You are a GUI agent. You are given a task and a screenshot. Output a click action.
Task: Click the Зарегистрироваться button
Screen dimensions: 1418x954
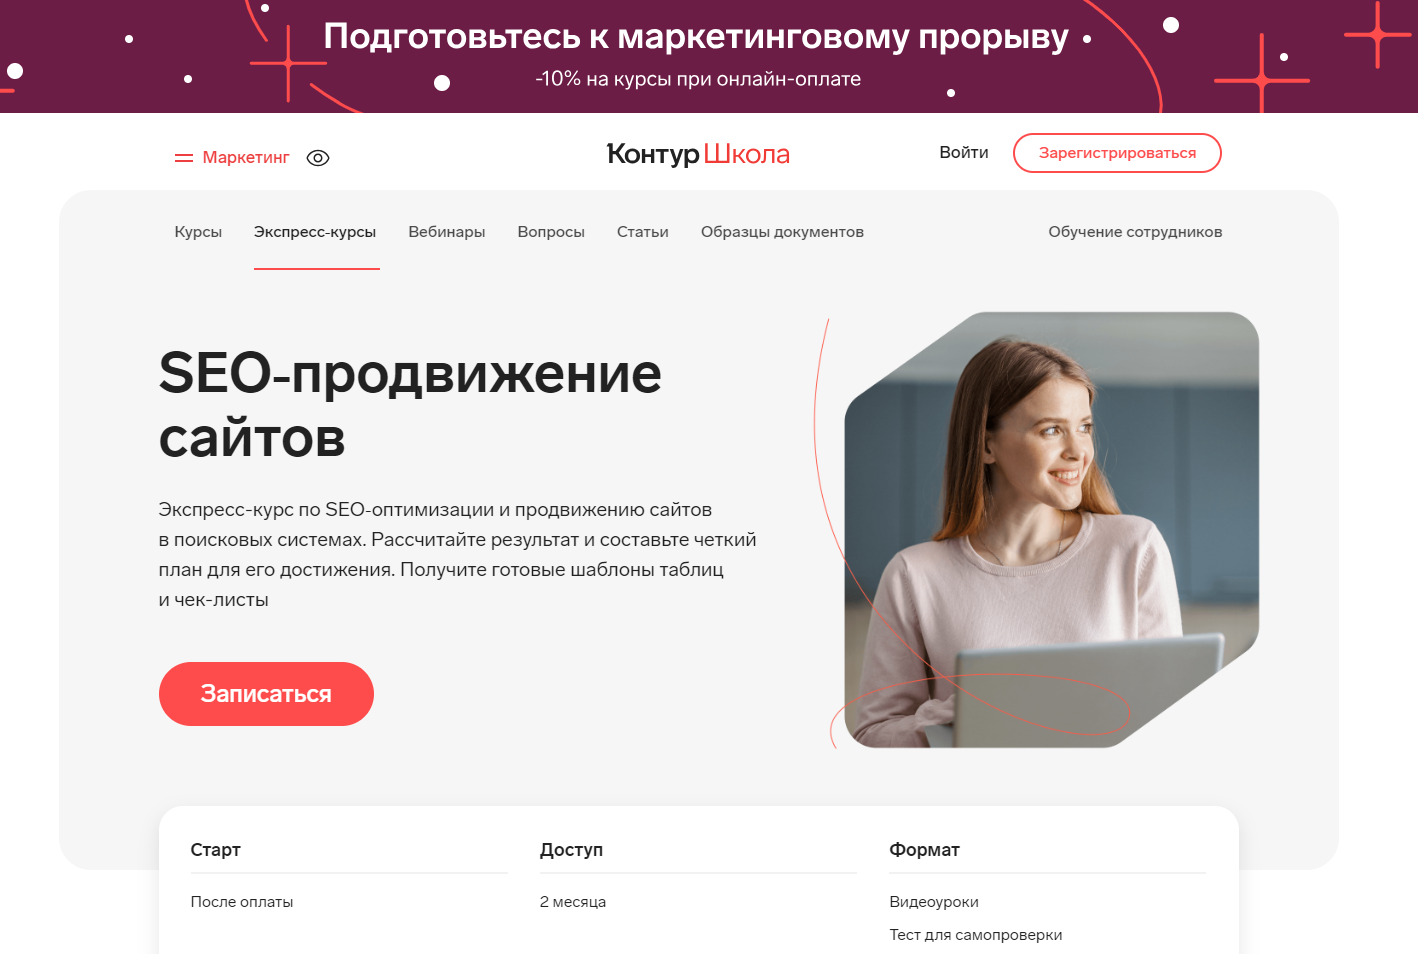click(1117, 153)
